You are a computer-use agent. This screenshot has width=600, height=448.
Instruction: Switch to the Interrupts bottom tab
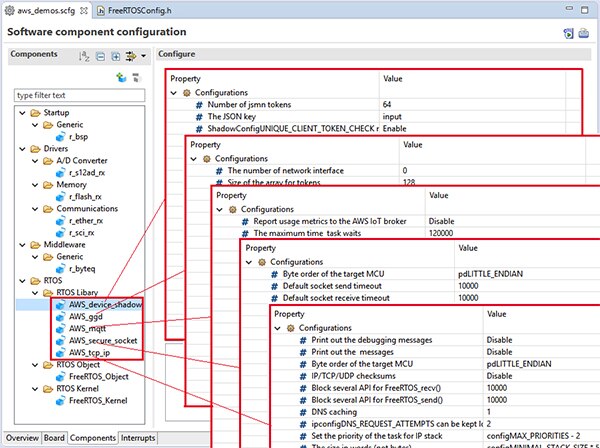coord(138,438)
